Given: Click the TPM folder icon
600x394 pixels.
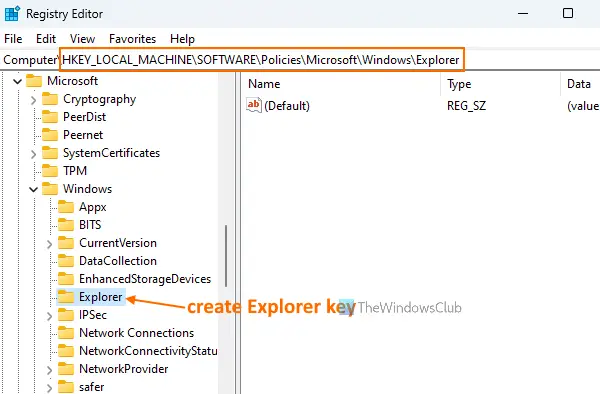Looking at the screenshot, I should click(x=50, y=171).
